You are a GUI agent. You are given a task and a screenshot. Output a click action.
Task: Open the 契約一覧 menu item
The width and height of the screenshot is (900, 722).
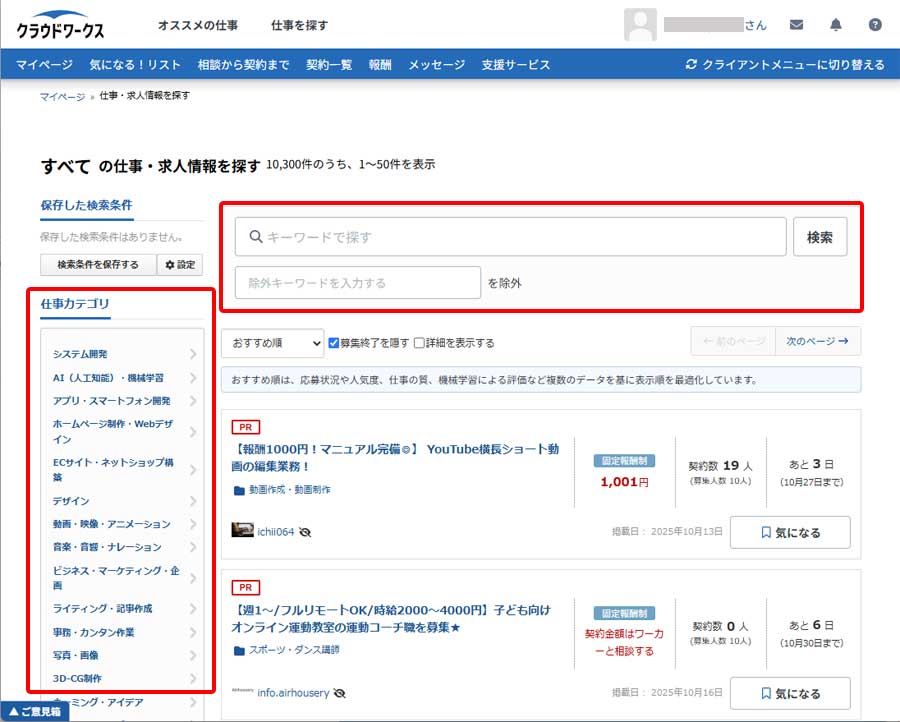point(329,65)
